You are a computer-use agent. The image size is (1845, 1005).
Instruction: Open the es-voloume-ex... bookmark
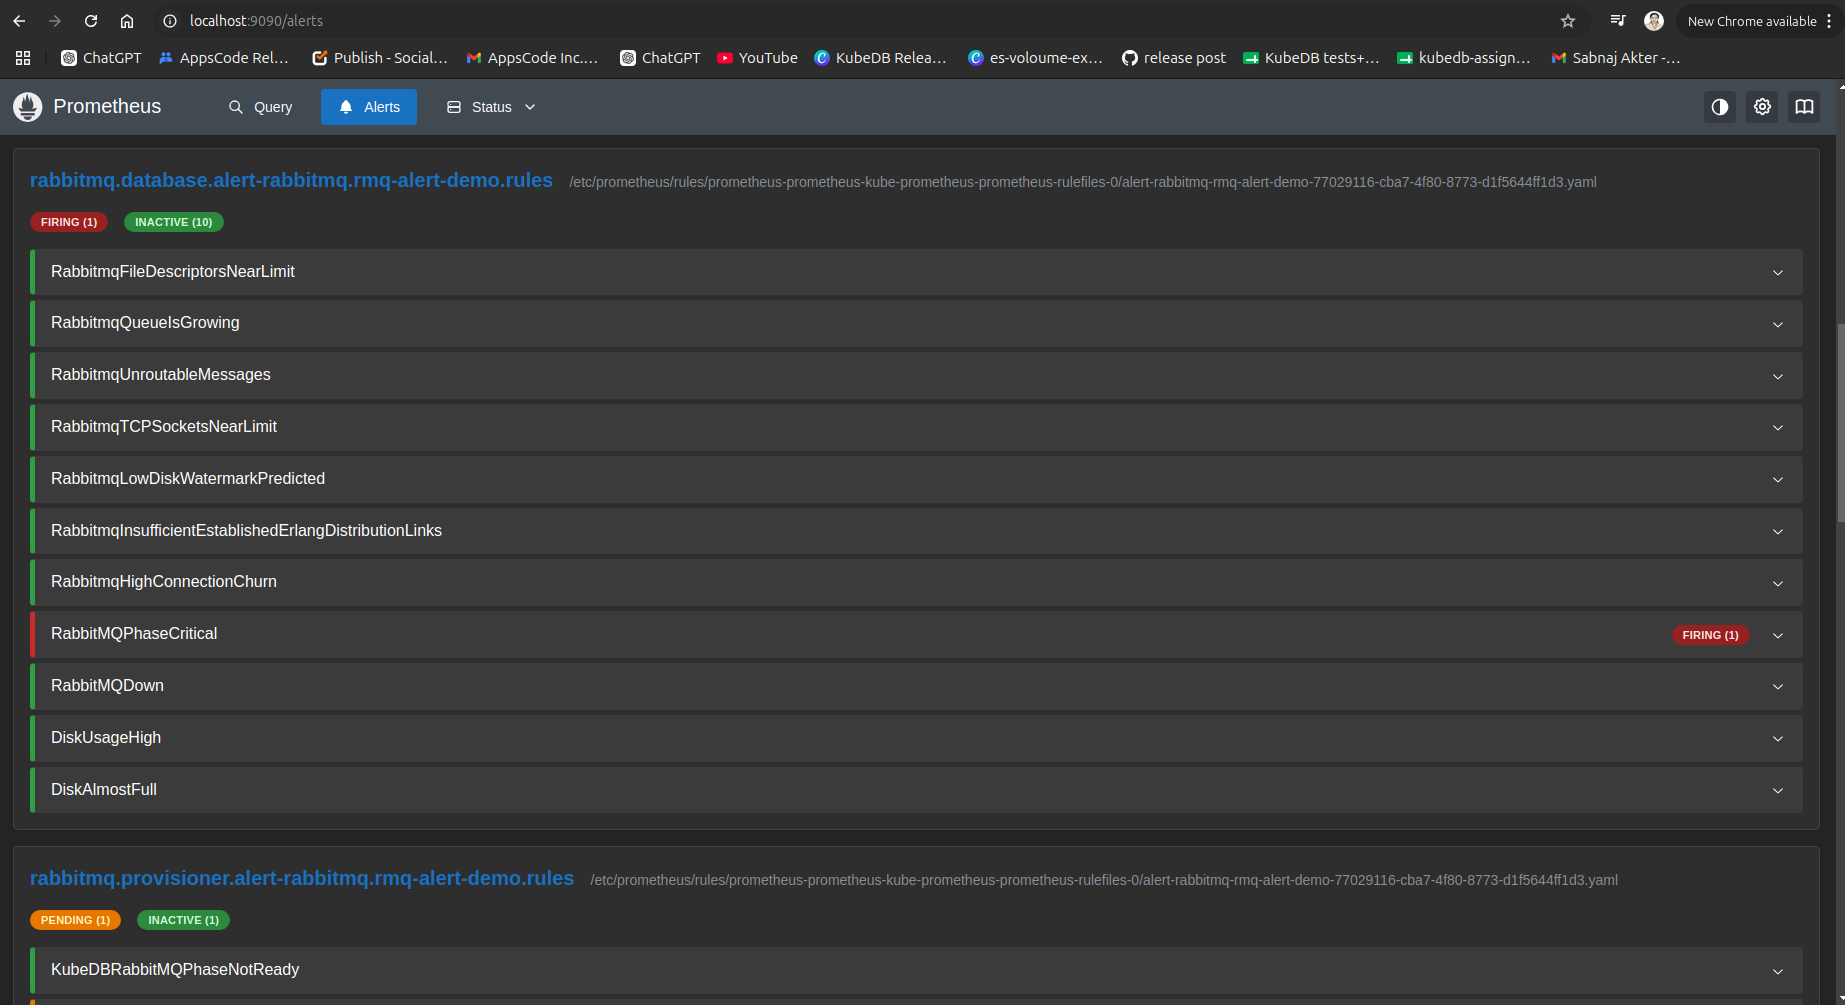[x=1035, y=58]
